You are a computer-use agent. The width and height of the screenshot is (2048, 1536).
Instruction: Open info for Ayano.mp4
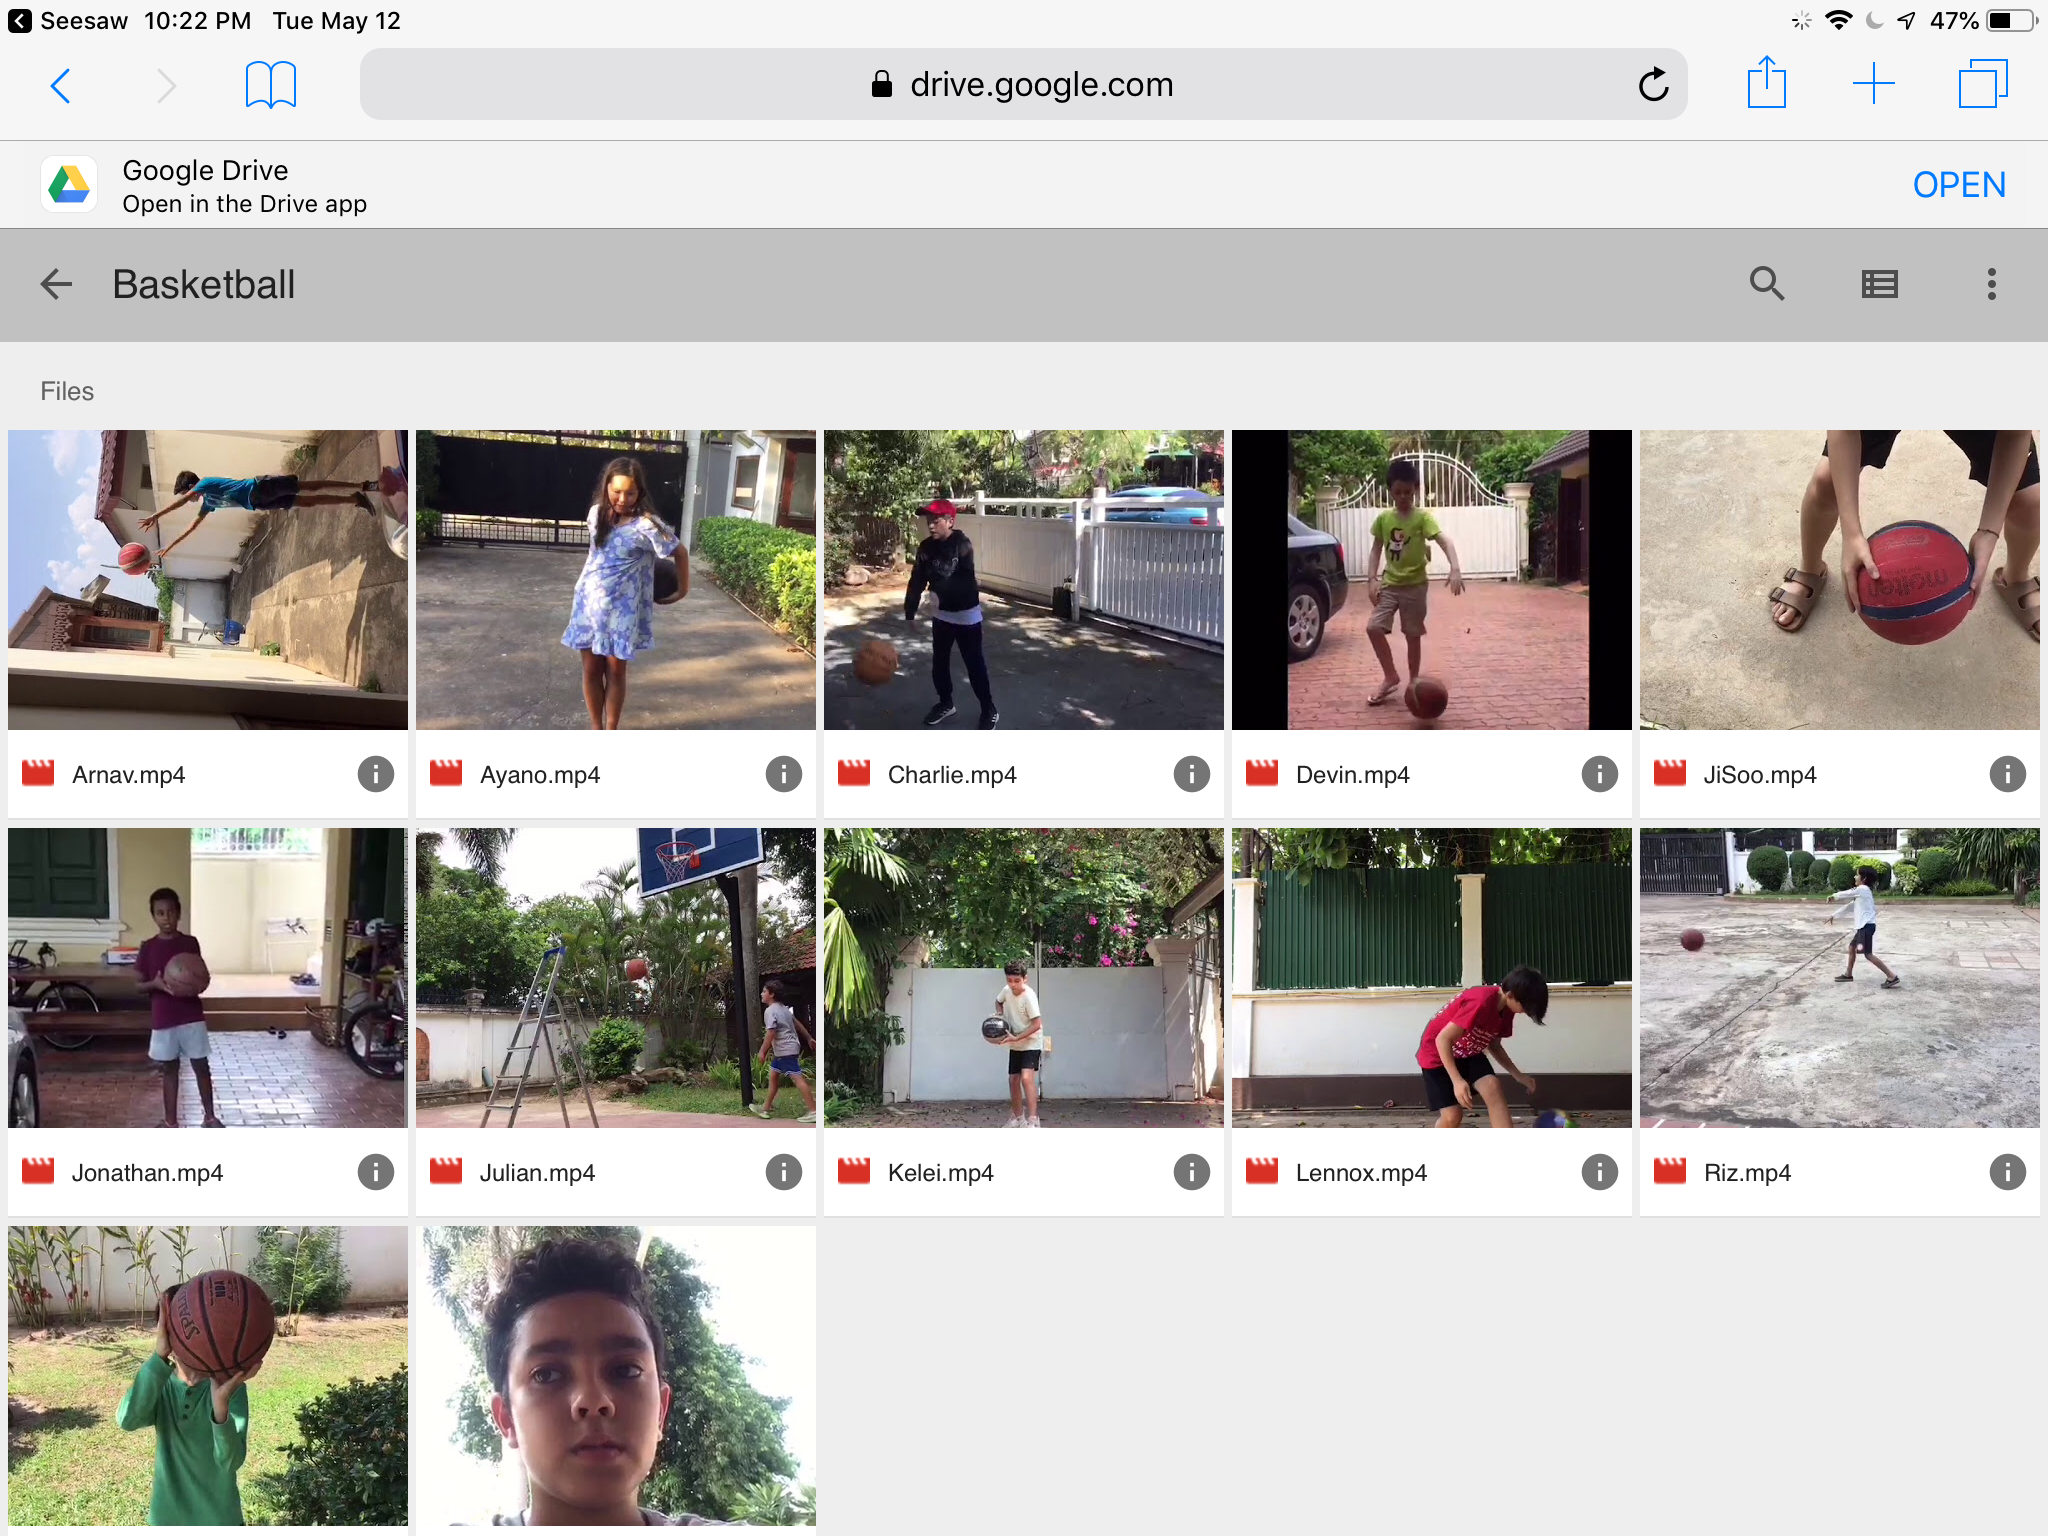pos(783,774)
